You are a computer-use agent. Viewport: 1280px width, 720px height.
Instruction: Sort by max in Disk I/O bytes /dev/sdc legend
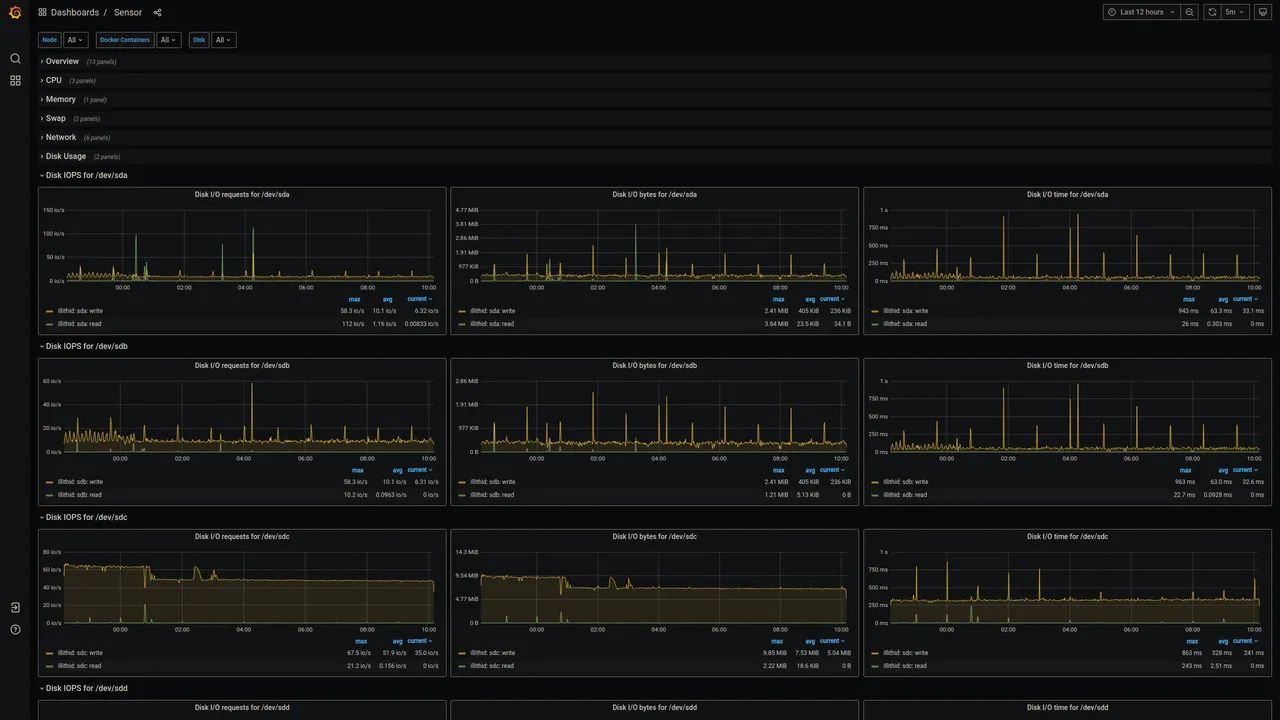[x=778, y=641]
